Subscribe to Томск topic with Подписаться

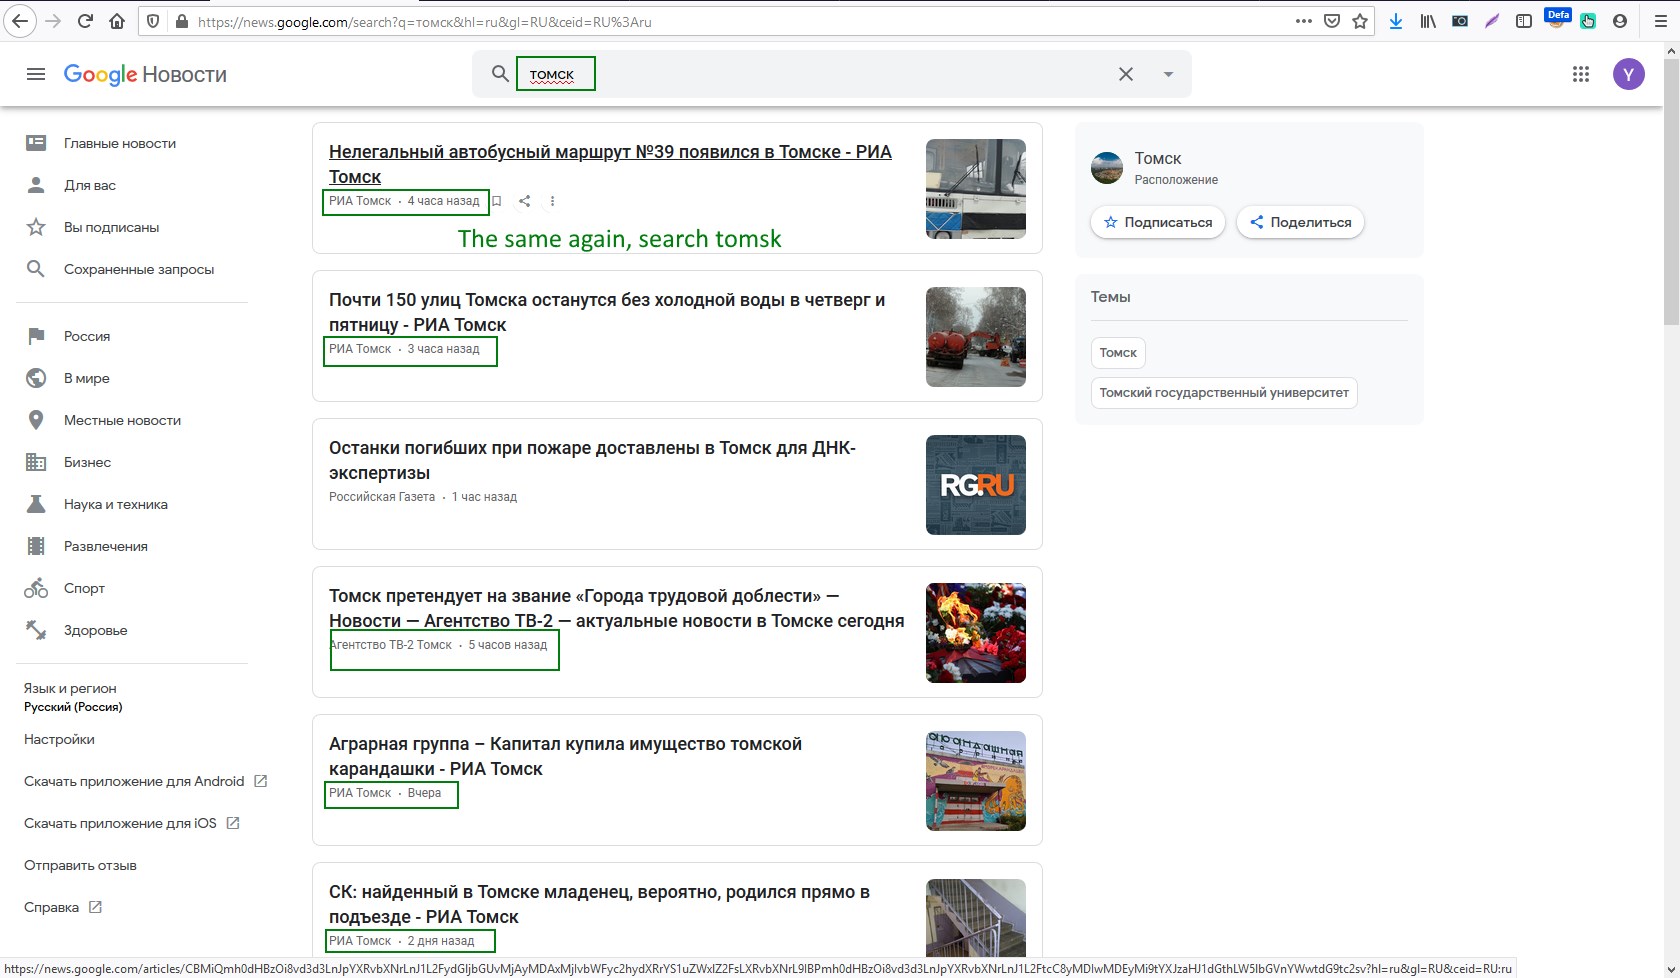[x=1158, y=222]
